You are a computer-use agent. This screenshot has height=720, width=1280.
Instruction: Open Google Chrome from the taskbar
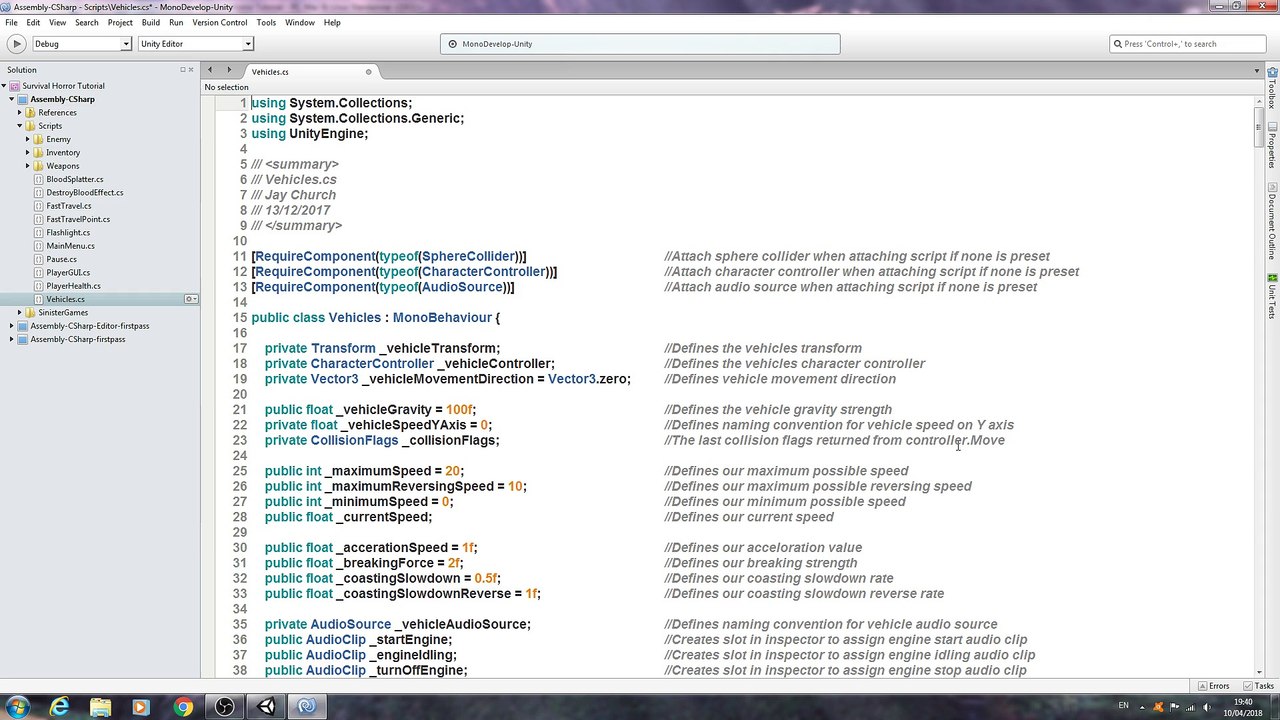click(183, 707)
